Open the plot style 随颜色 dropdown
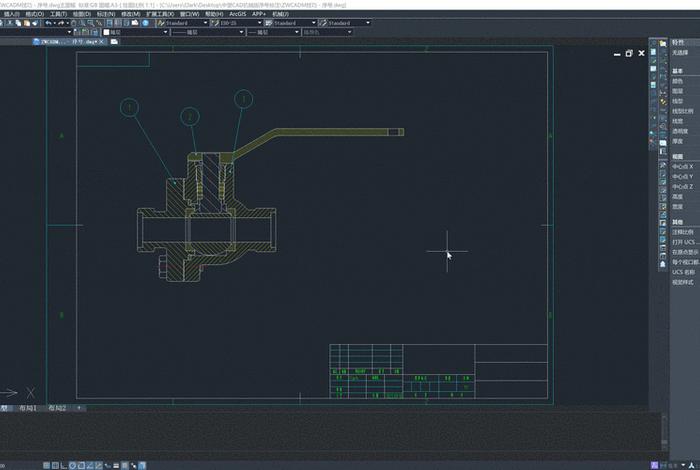Viewport: 700px width, 470px height. pos(327,32)
